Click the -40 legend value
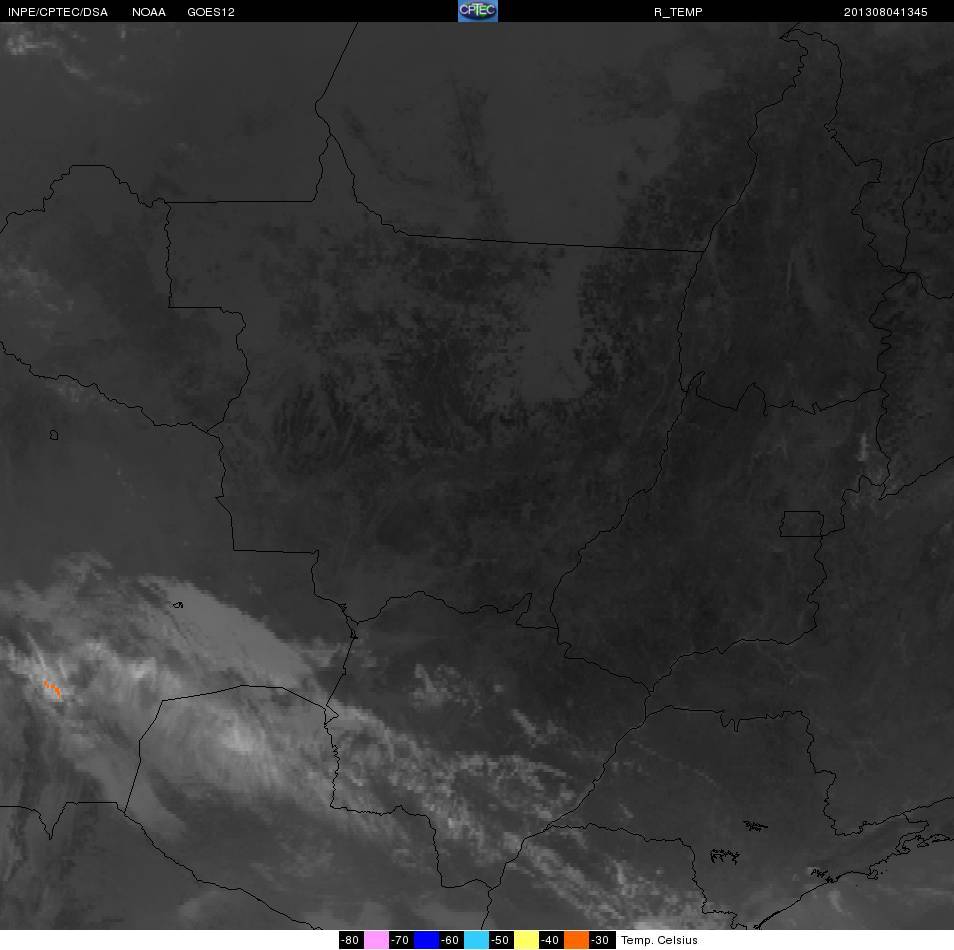The width and height of the screenshot is (954, 950). point(551,940)
